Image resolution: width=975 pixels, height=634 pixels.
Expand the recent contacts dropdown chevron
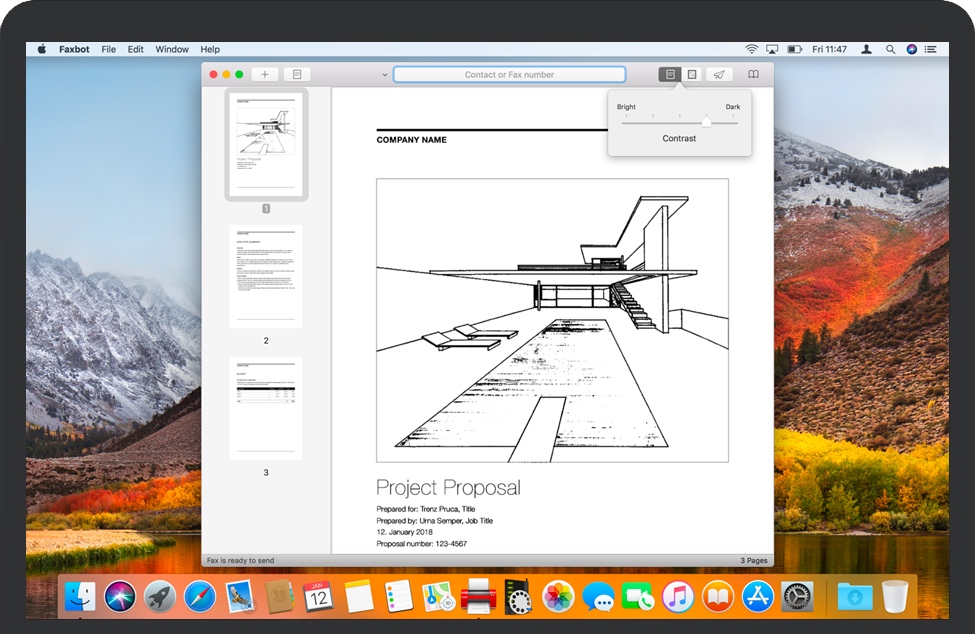(x=385, y=75)
